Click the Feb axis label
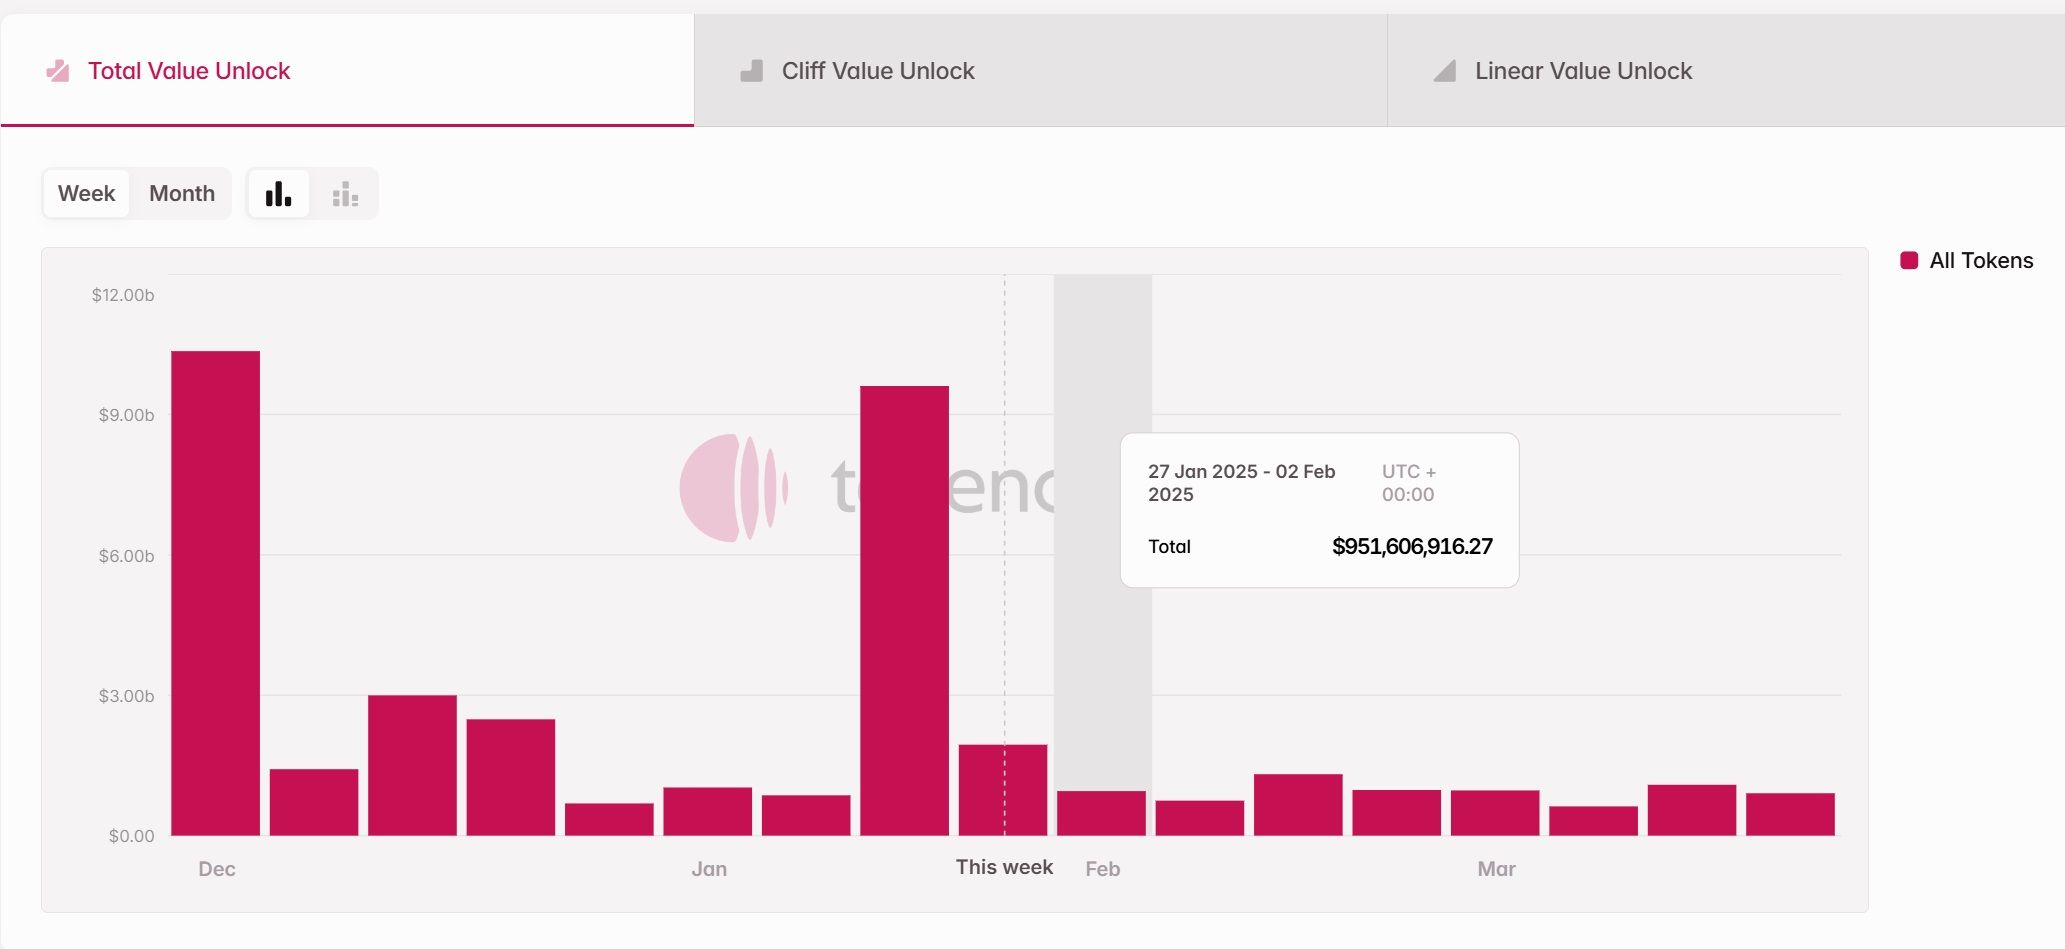Image resolution: width=2065 pixels, height=949 pixels. pyautogui.click(x=1103, y=869)
